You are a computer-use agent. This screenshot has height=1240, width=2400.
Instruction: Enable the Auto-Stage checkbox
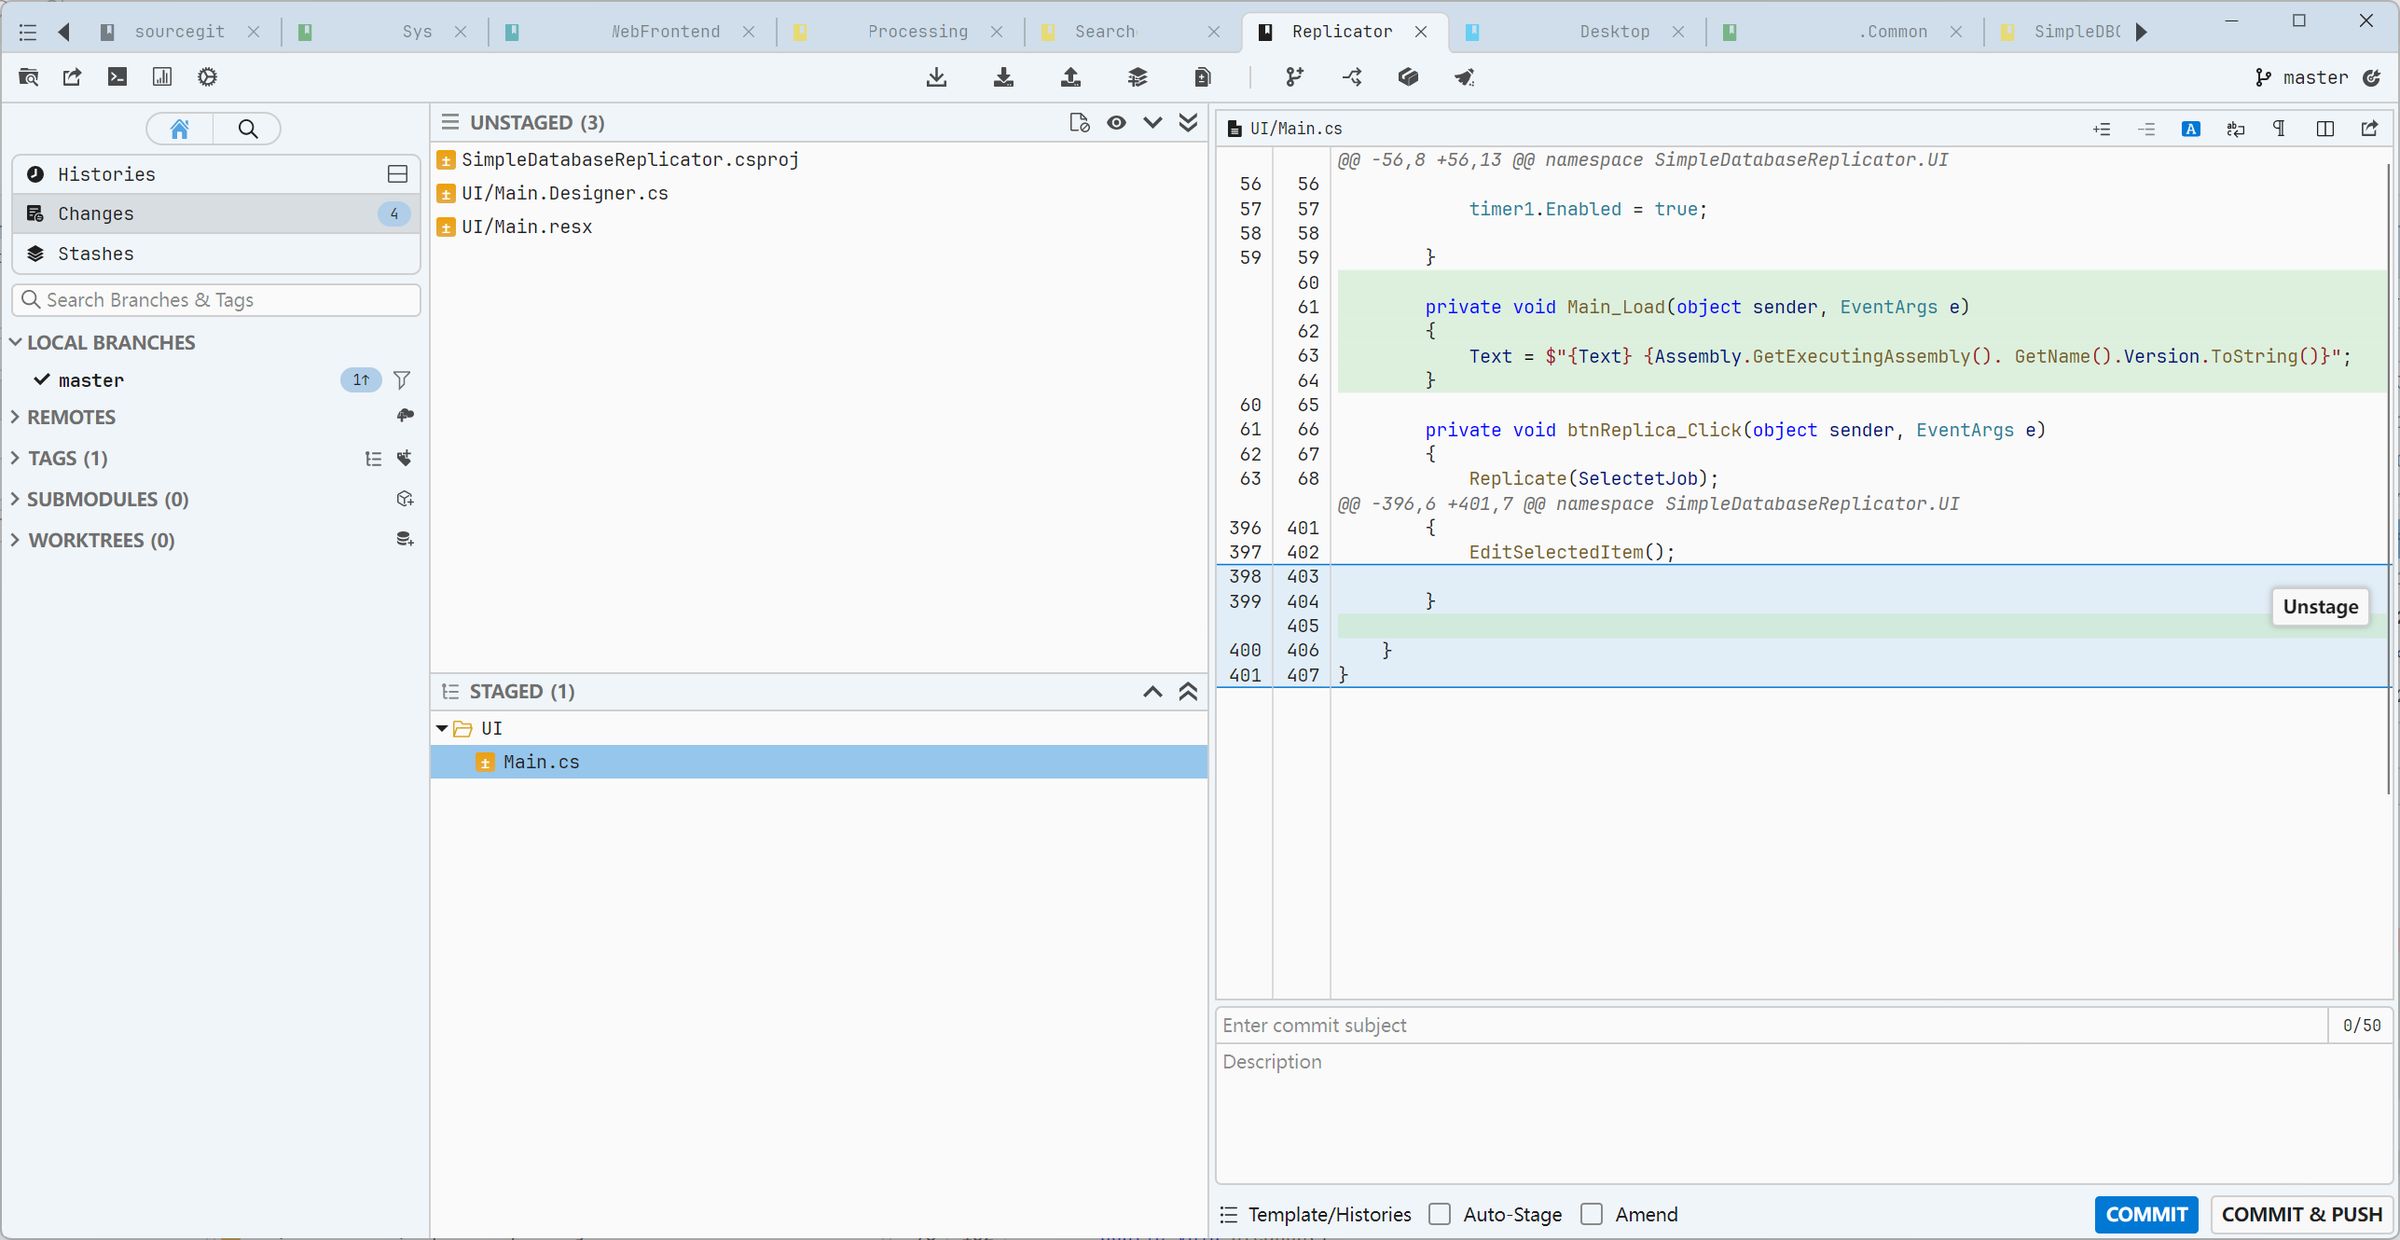click(x=1440, y=1214)
